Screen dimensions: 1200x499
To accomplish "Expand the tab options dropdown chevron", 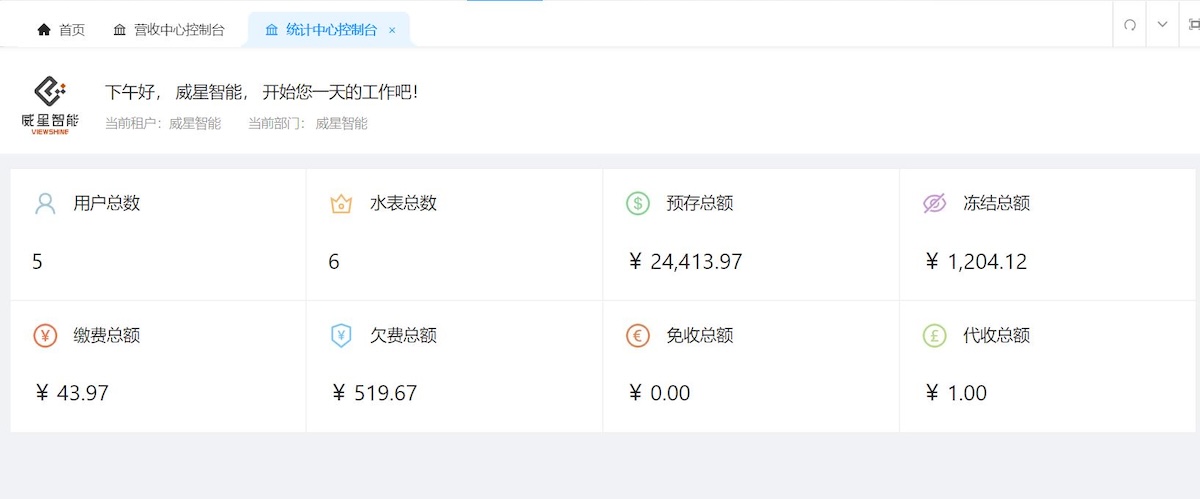I will (x=1162, y=25).
